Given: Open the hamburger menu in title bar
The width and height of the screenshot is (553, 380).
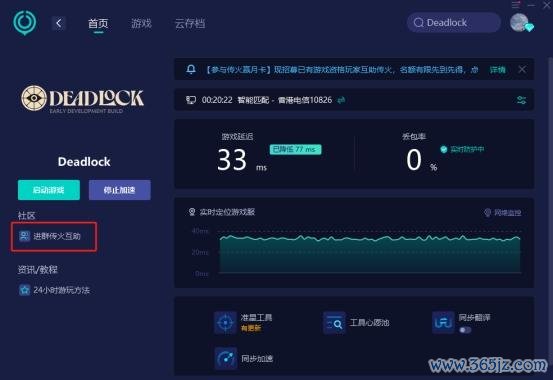Looking at the screenshot, I should (x=516, y=5).
